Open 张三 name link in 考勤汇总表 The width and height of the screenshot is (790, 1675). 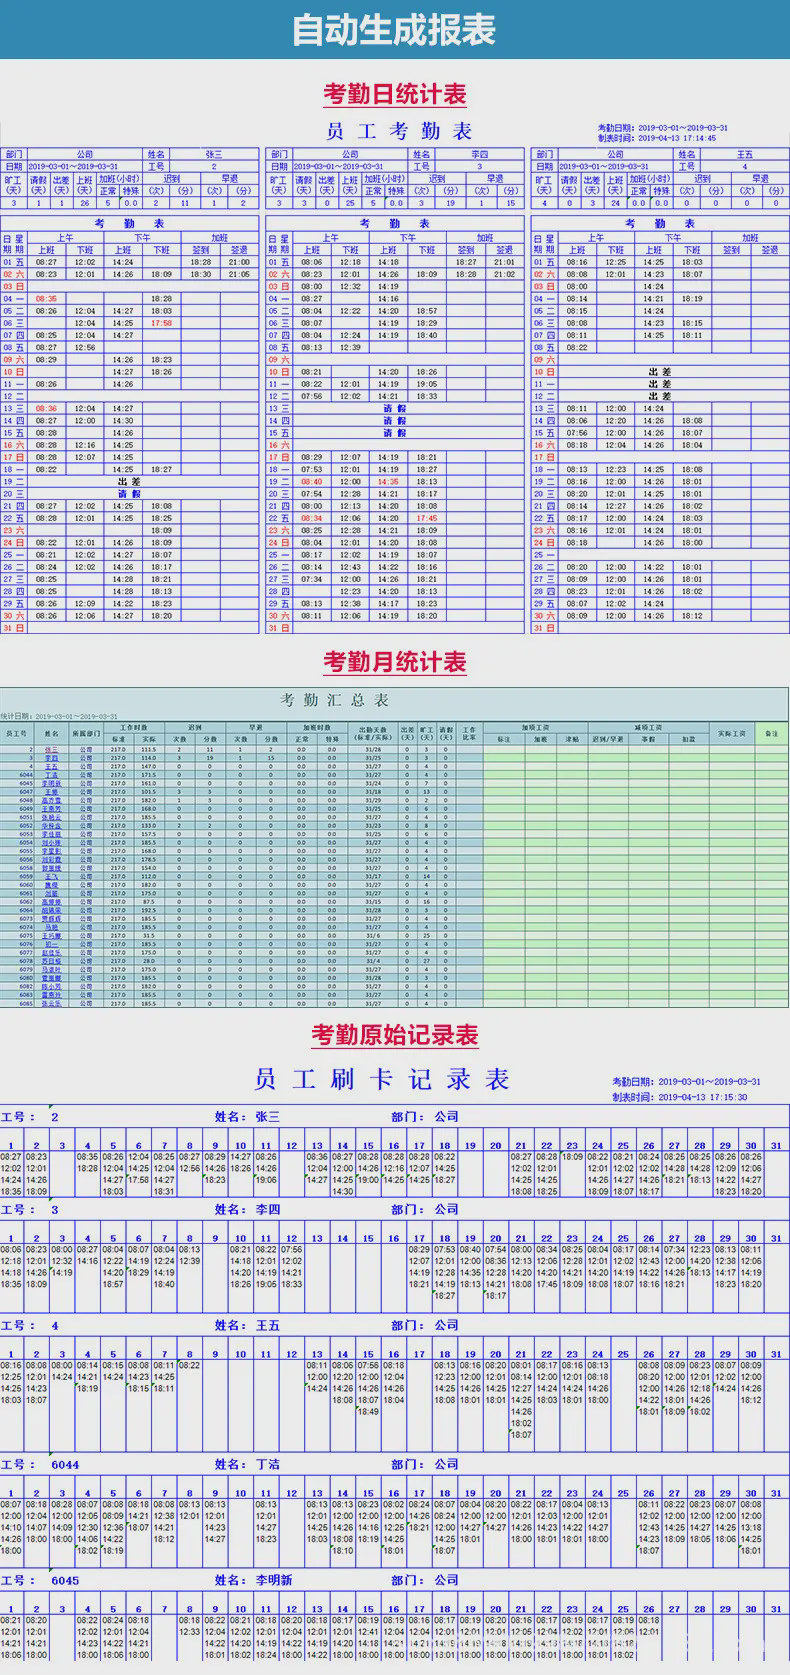pyautogui.click(x=51, y=749)
